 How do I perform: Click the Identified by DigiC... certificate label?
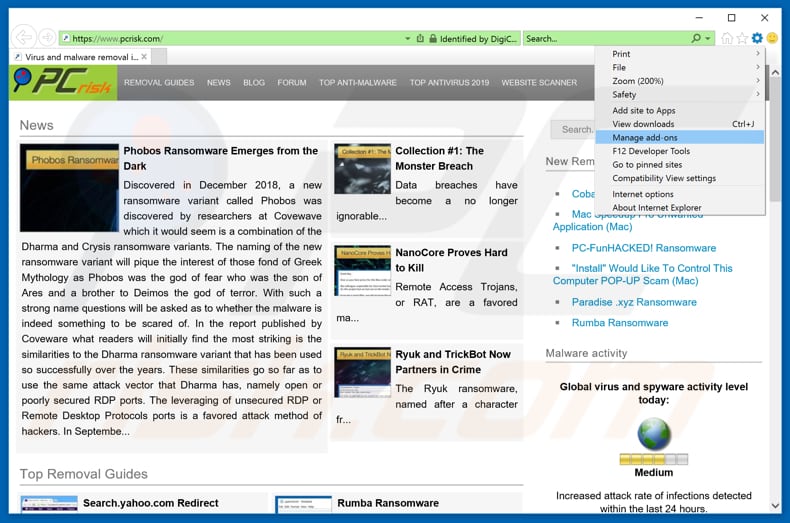(x=478, y=38)
